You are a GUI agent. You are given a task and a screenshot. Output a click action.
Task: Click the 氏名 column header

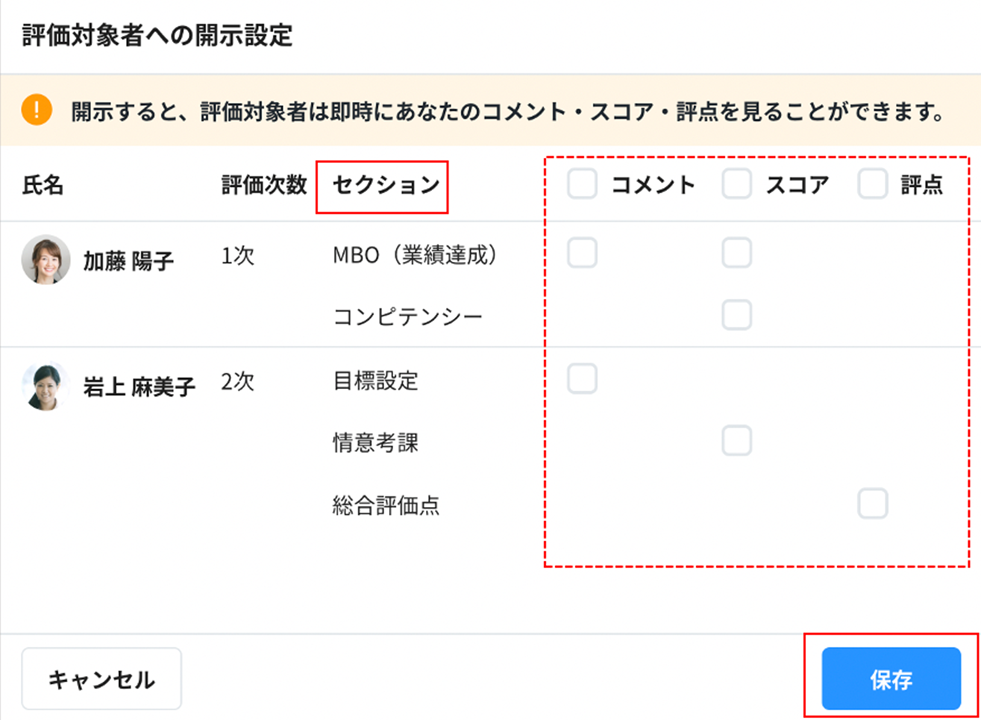tap(42, 185)
